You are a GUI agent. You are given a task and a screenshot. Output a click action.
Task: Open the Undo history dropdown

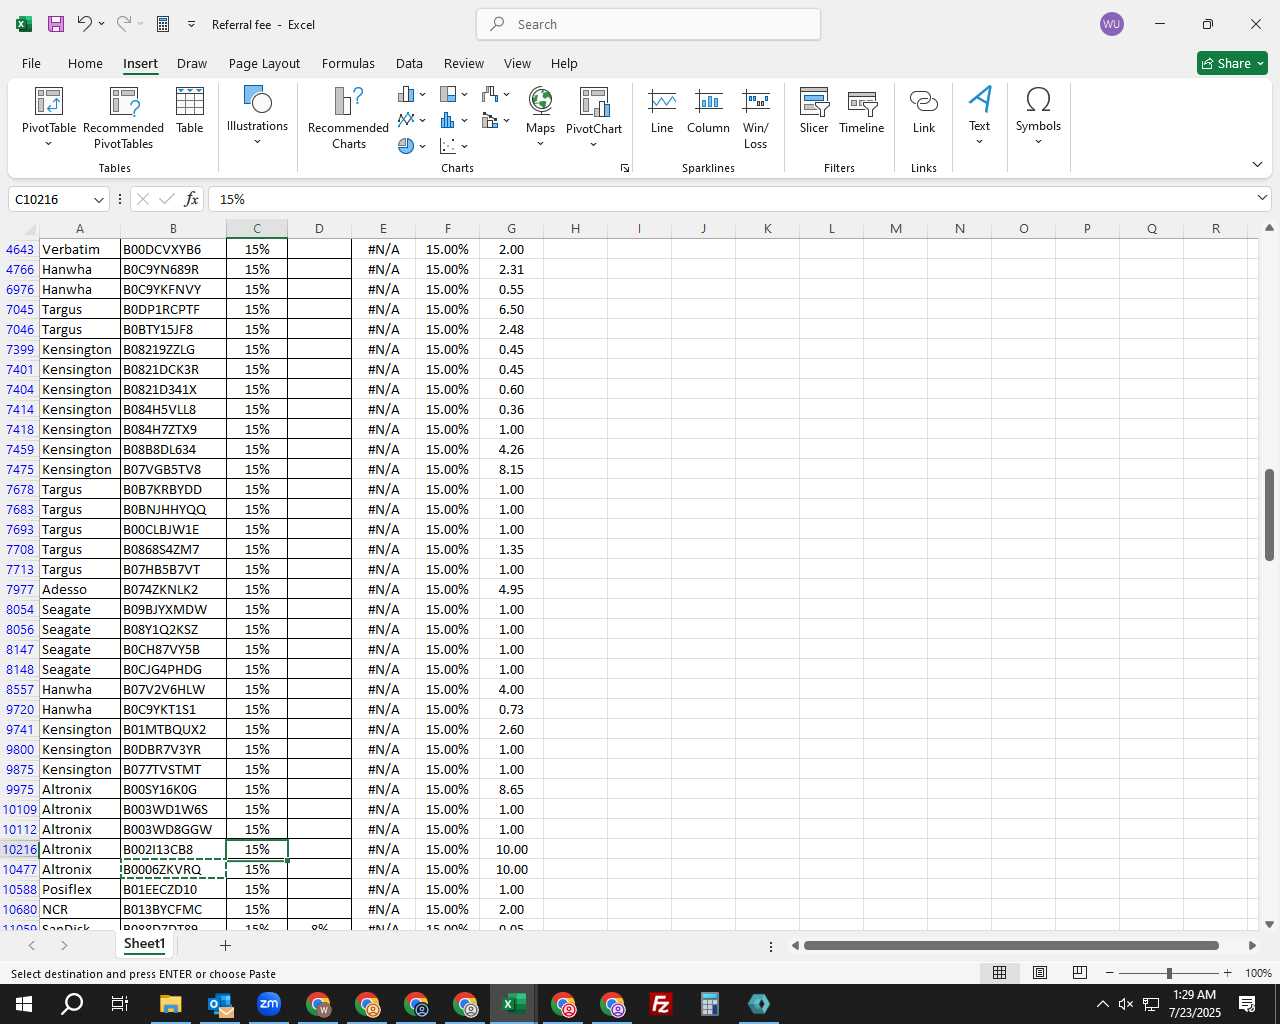[x=101, y=24]
